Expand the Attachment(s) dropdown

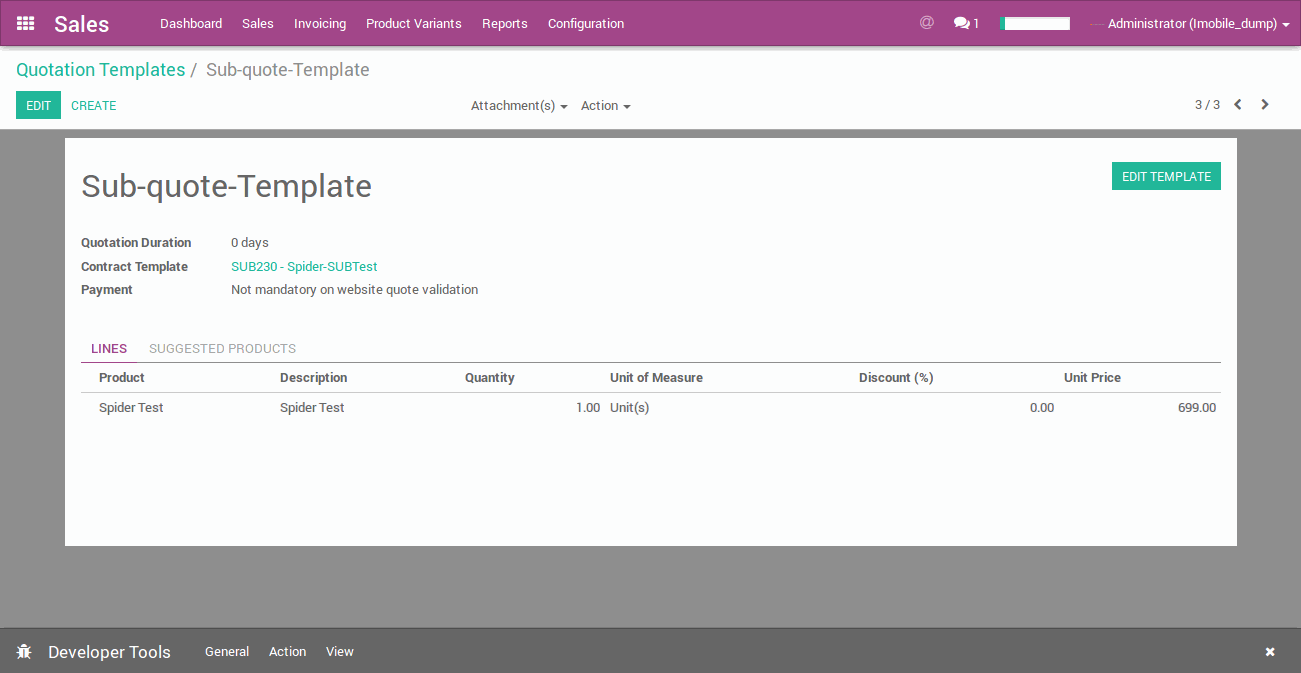click(x=519, y=106)
